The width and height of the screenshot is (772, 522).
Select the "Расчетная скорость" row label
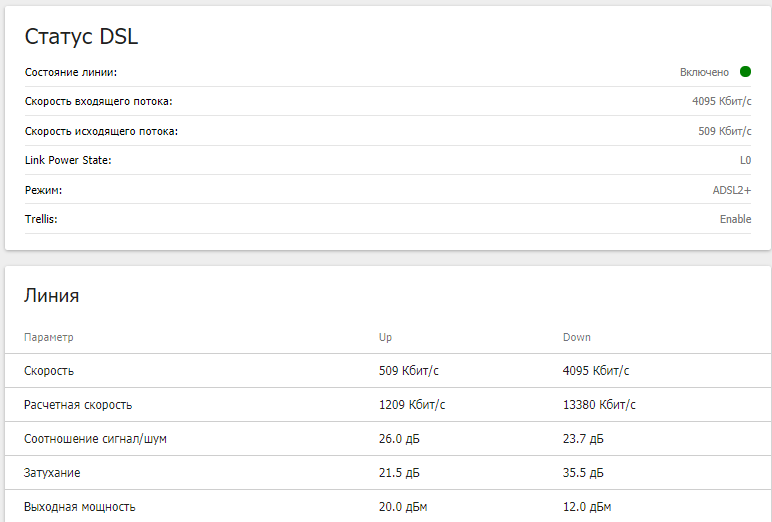78,405
